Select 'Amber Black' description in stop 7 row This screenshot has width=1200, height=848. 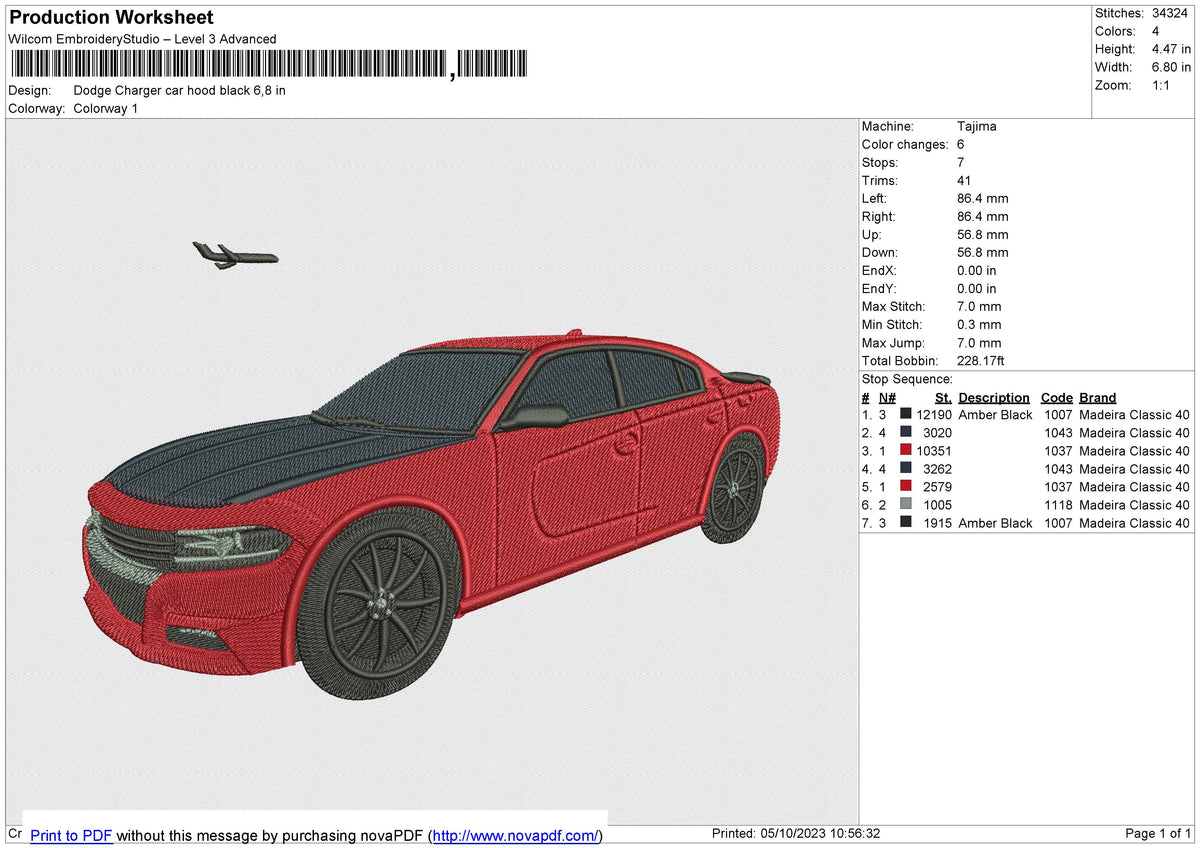tap(995, 523)
